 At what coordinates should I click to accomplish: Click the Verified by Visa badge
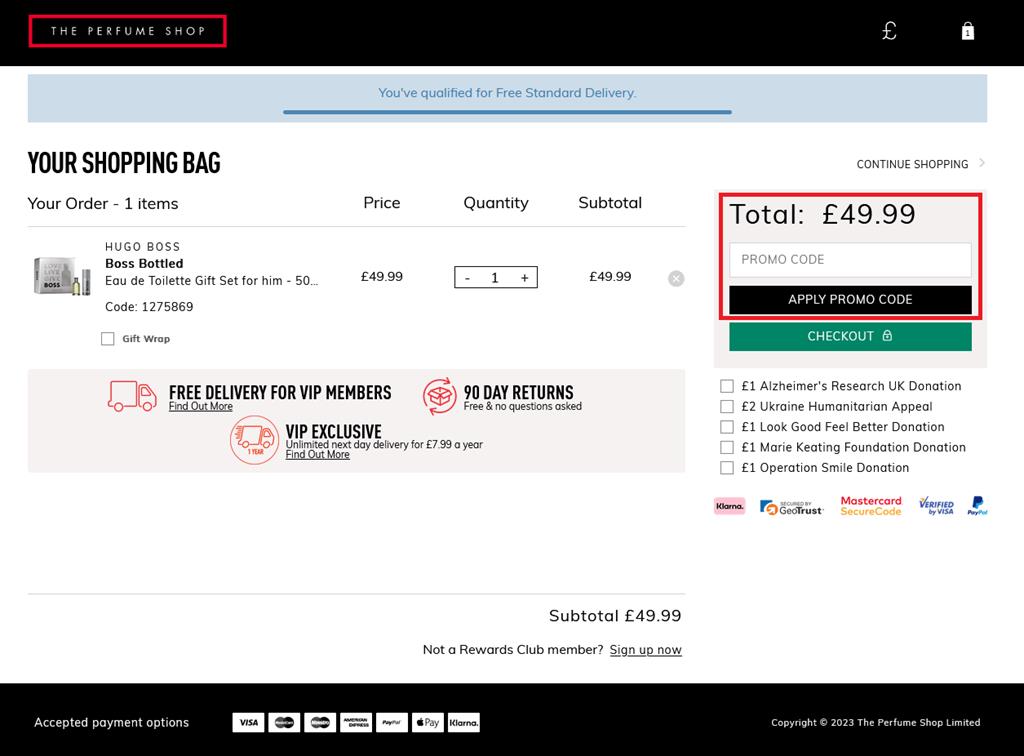[936, 506]
